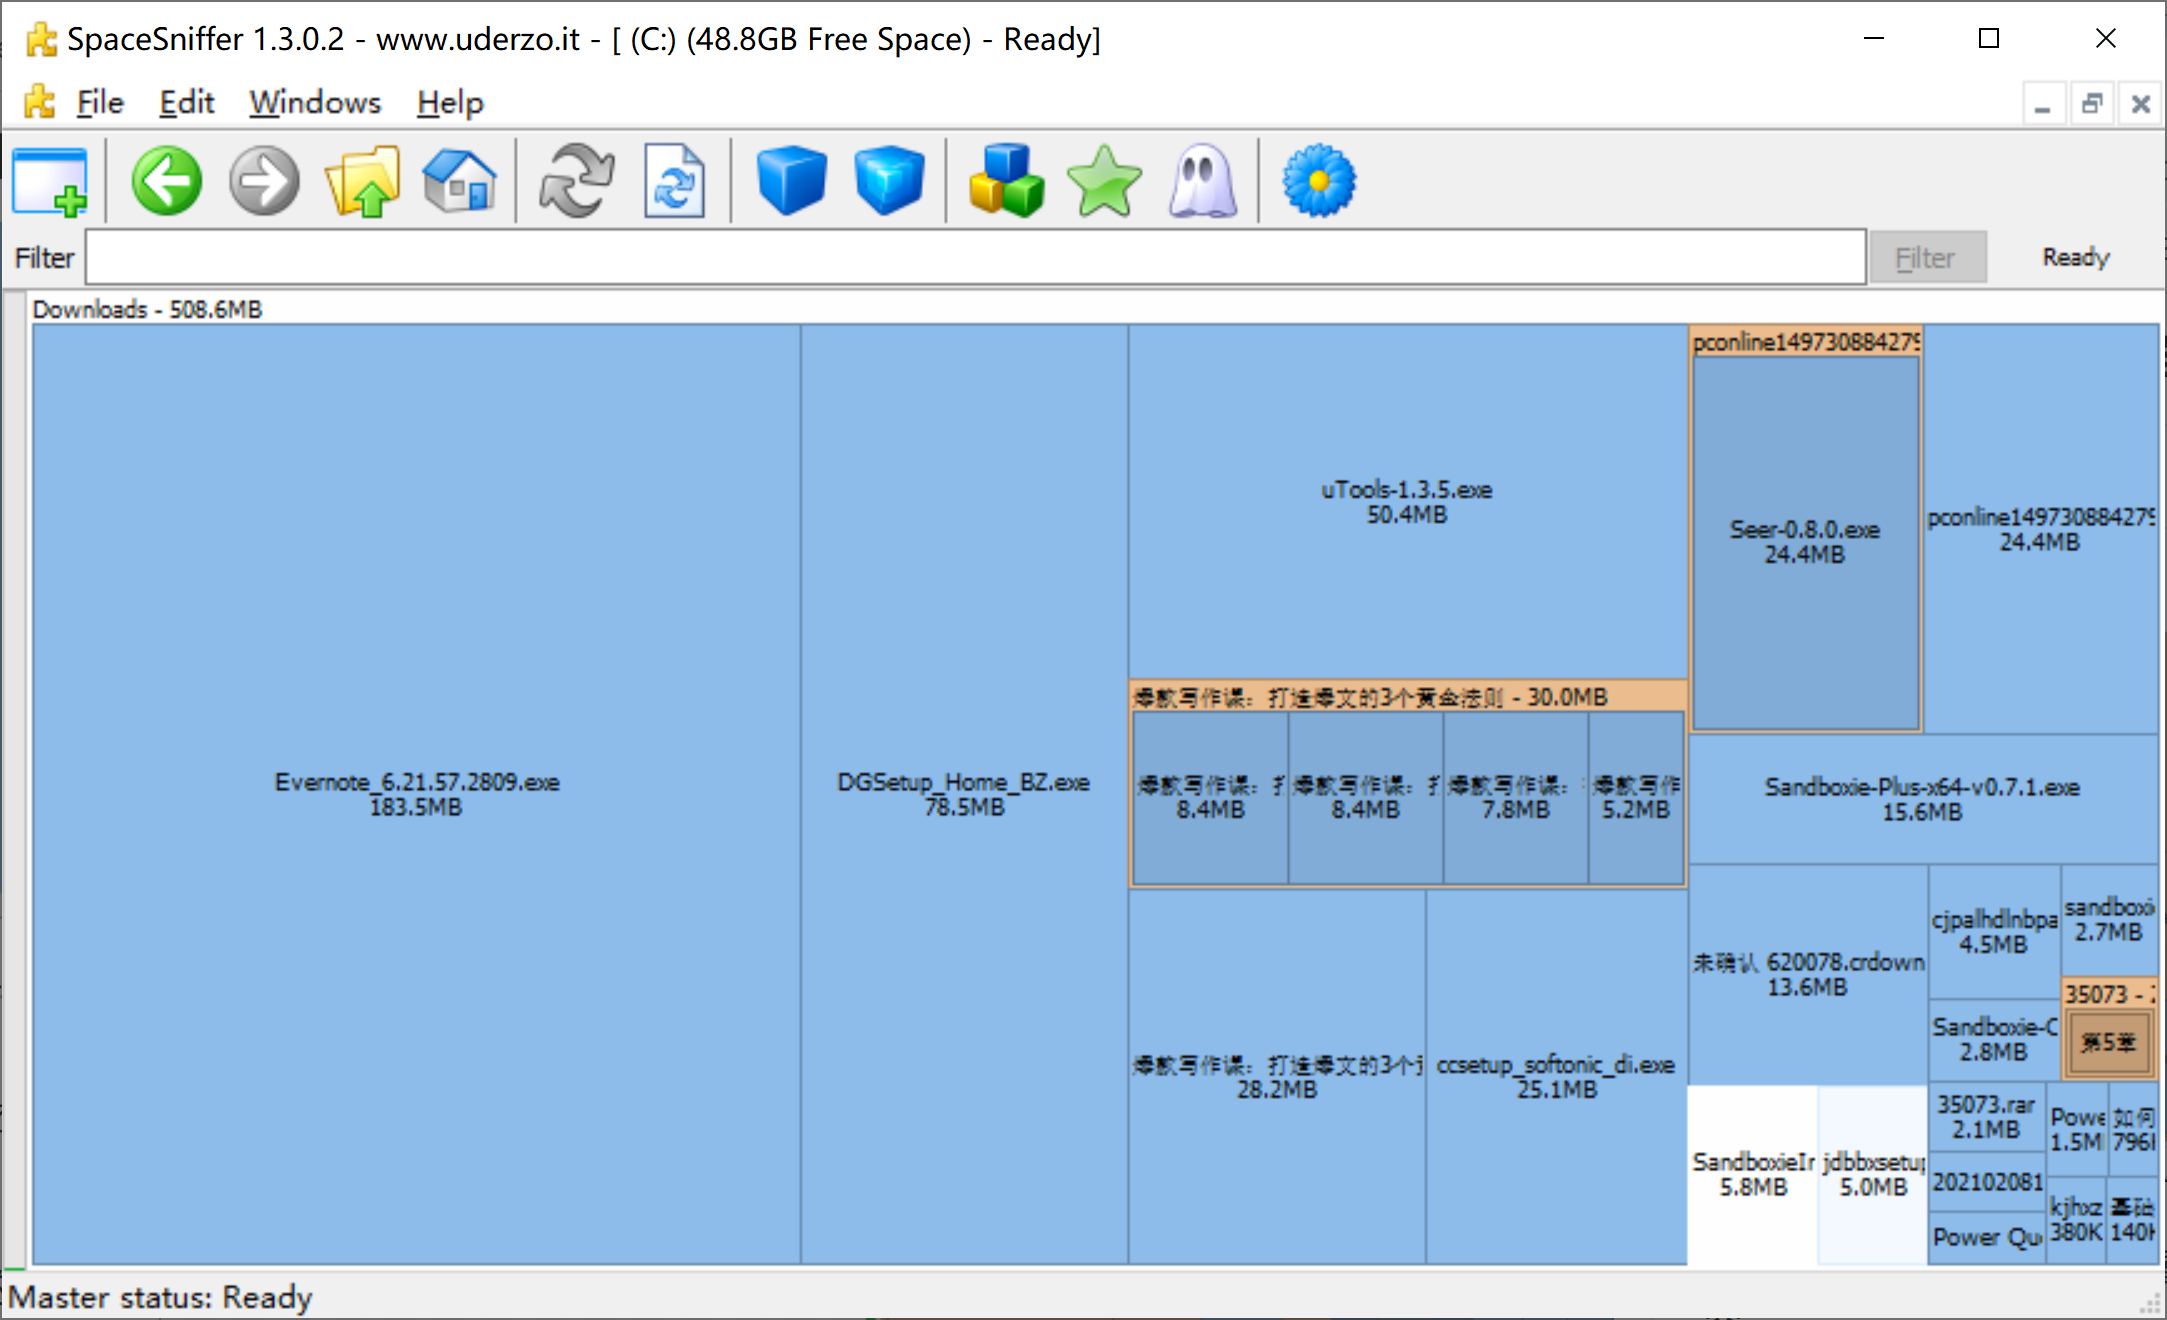Minimize the inner child window
The image size is (2167, 1320).
tap(2043, 104)
